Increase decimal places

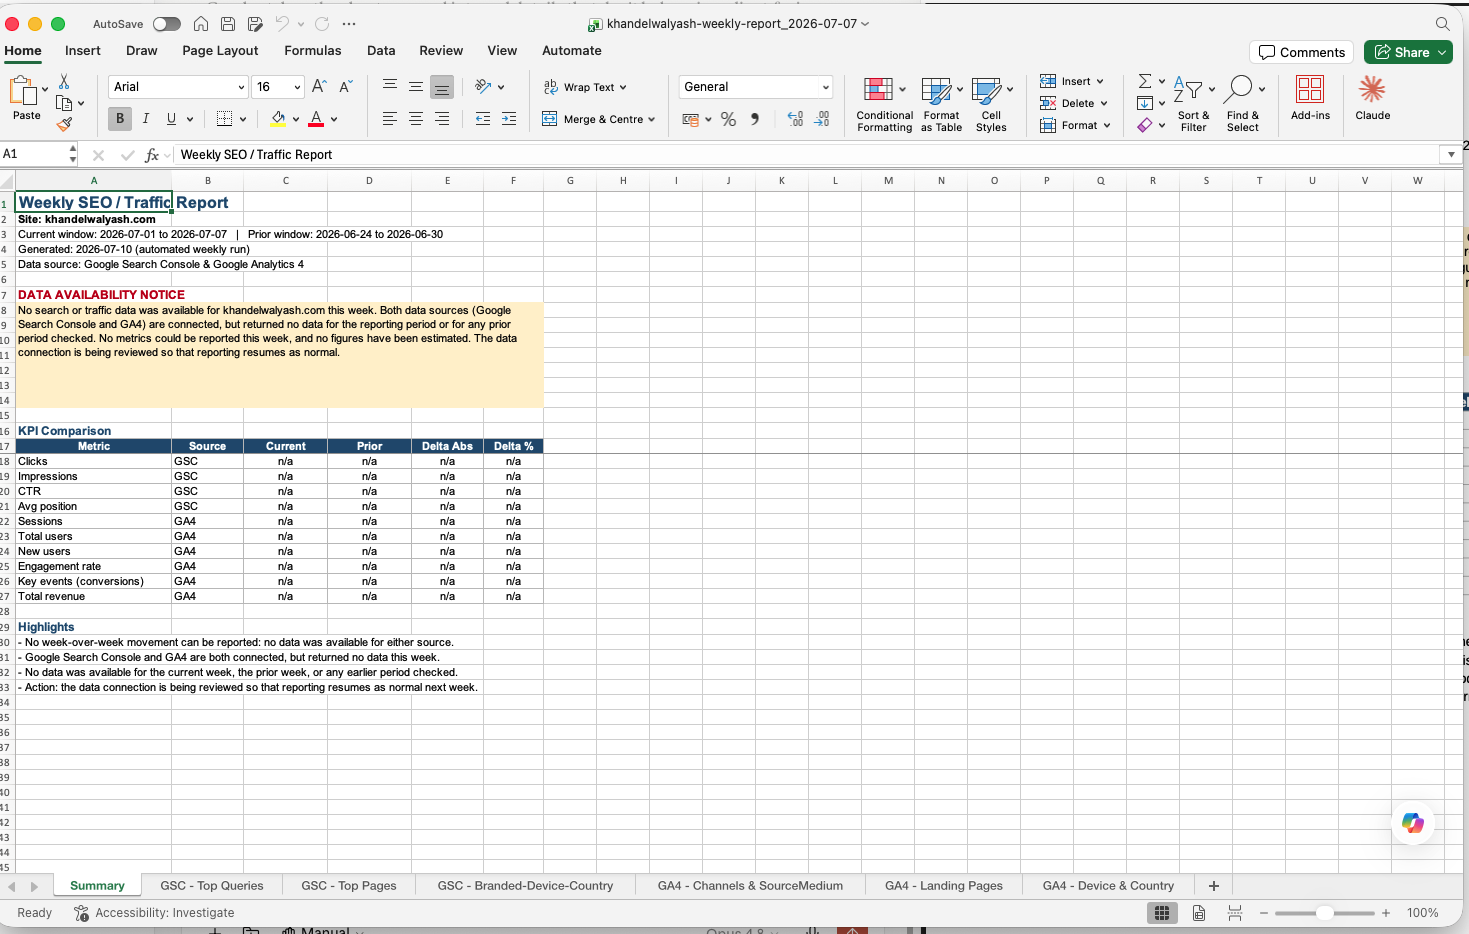[795, 119]
